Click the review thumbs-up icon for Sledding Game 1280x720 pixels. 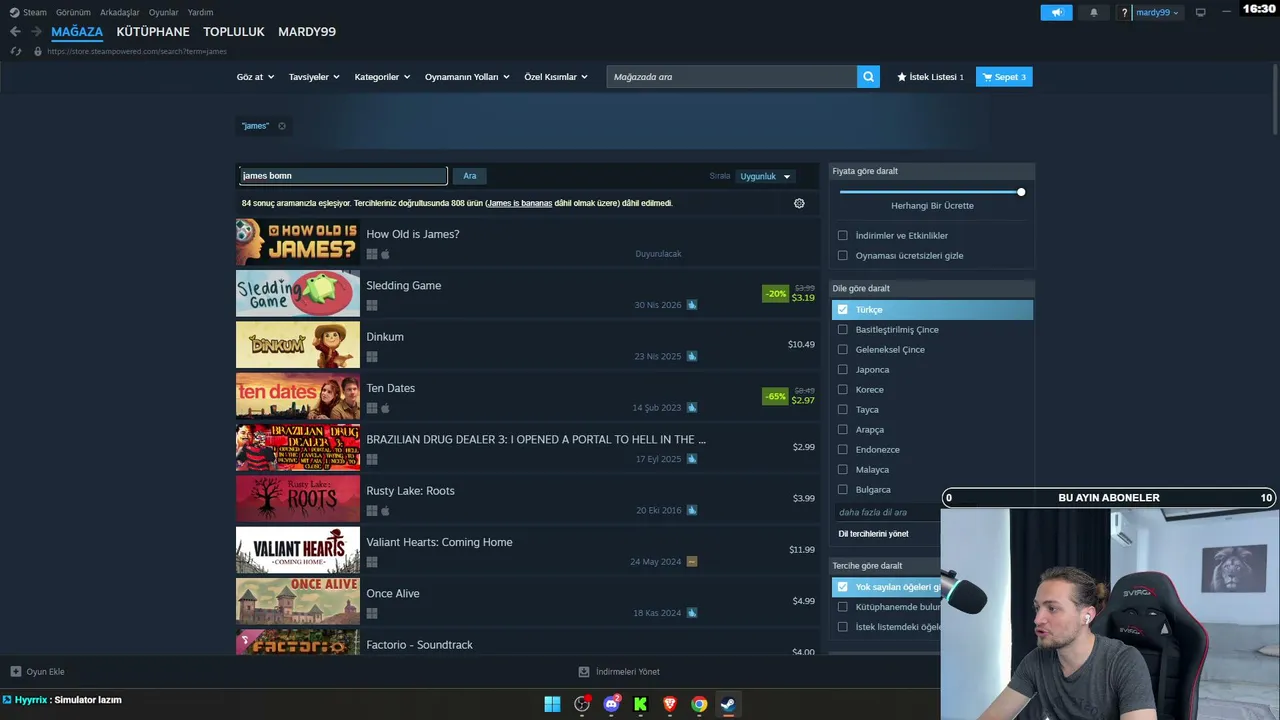point(691,305)
